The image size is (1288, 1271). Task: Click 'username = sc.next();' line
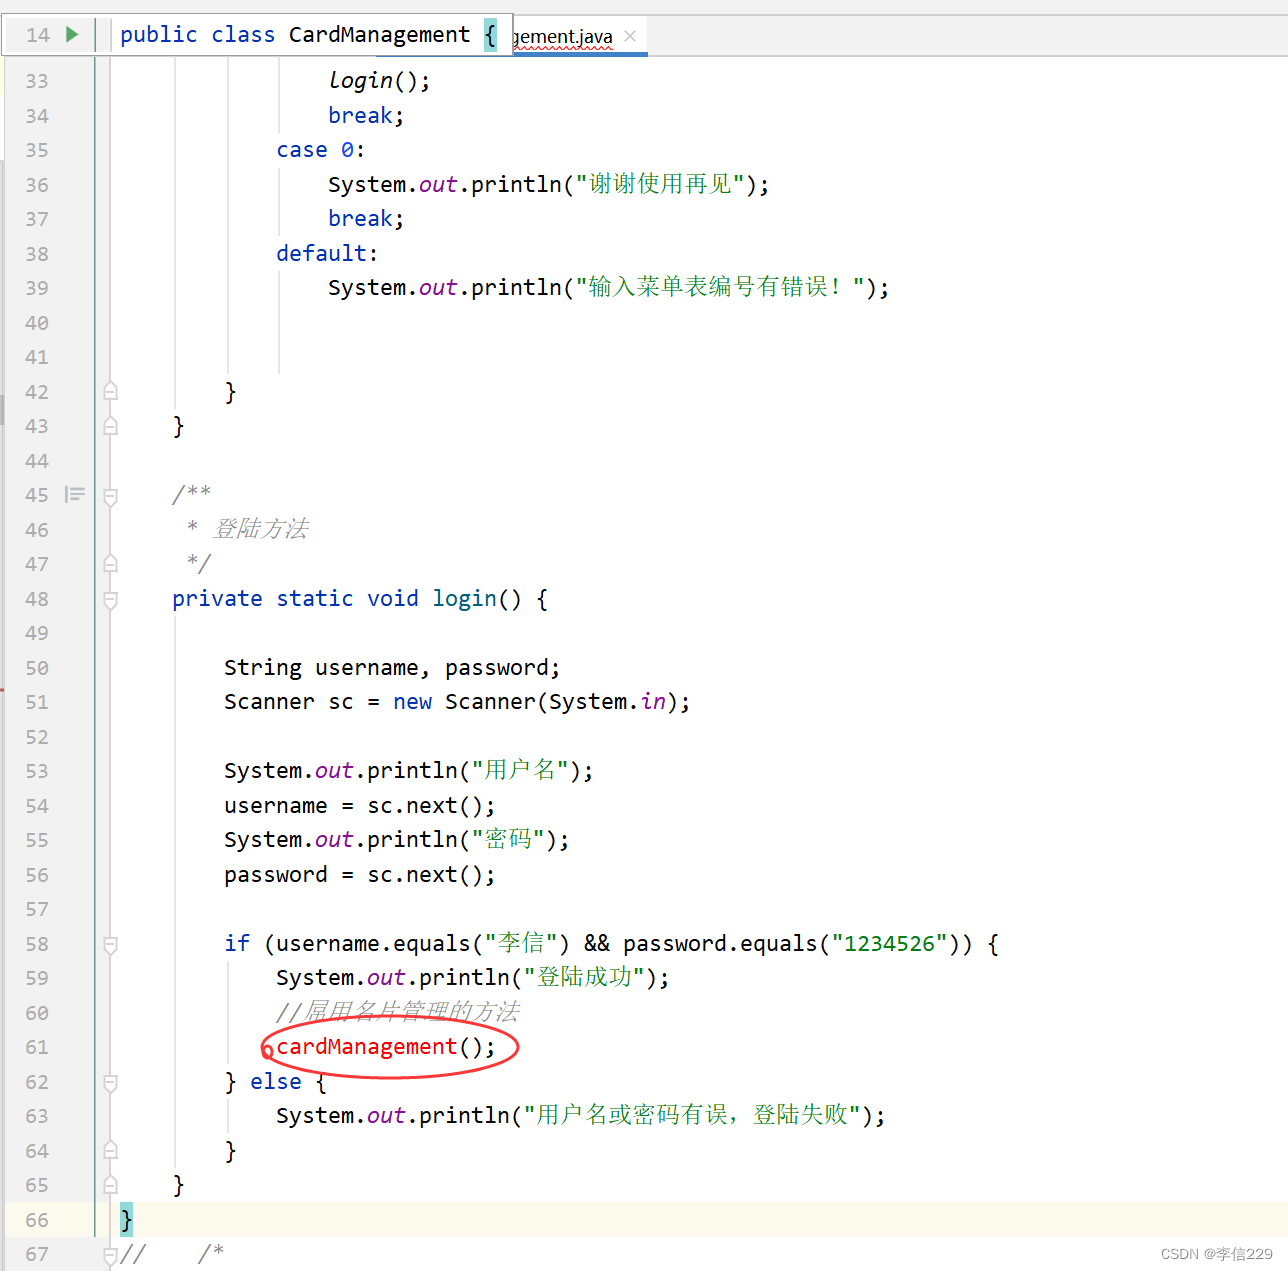(360, 806)
